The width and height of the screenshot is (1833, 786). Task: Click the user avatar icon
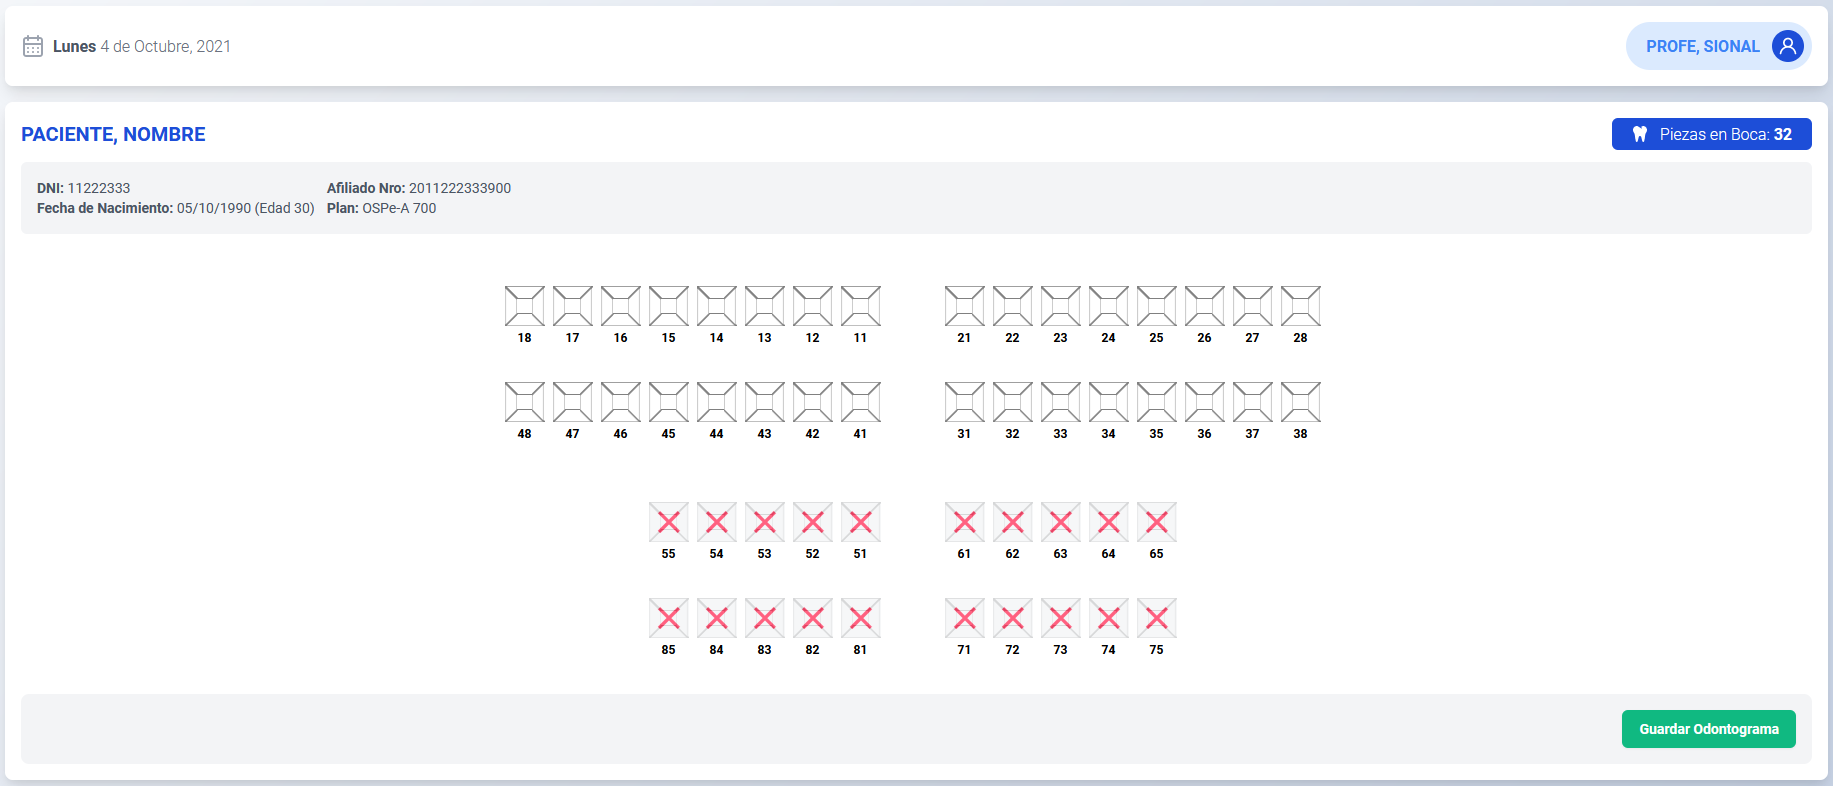(x=1787, y=46)
